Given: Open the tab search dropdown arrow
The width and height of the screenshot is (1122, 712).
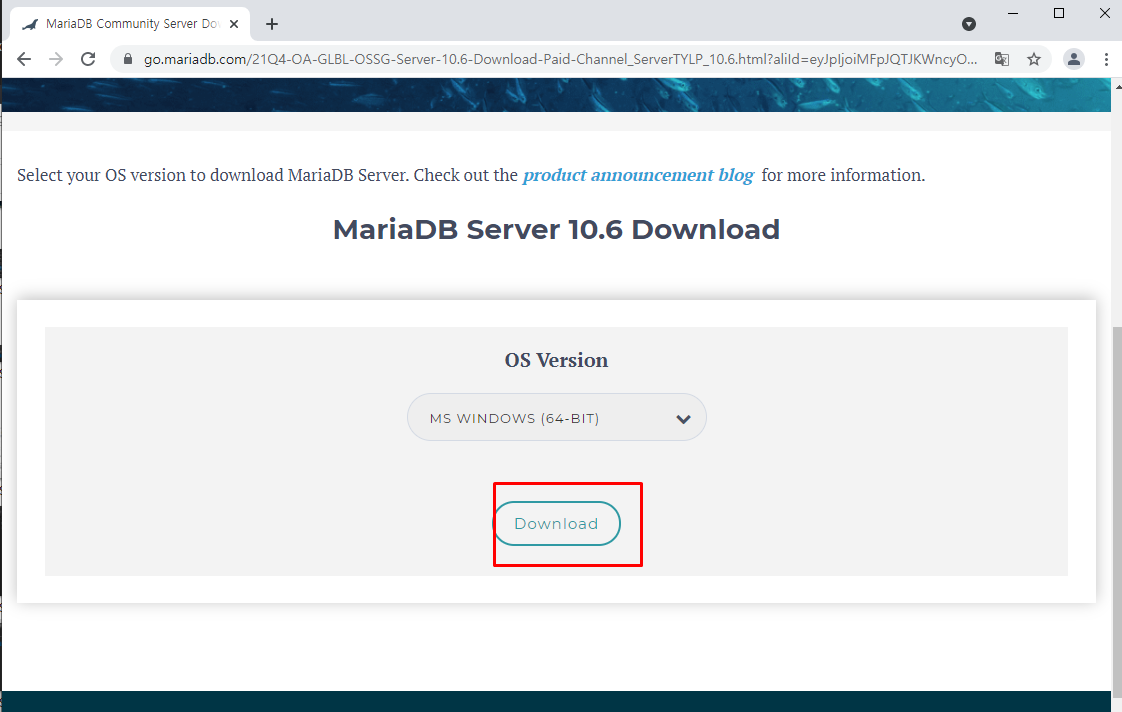Looking at the screenshot, I should click(x=969, y=24).
